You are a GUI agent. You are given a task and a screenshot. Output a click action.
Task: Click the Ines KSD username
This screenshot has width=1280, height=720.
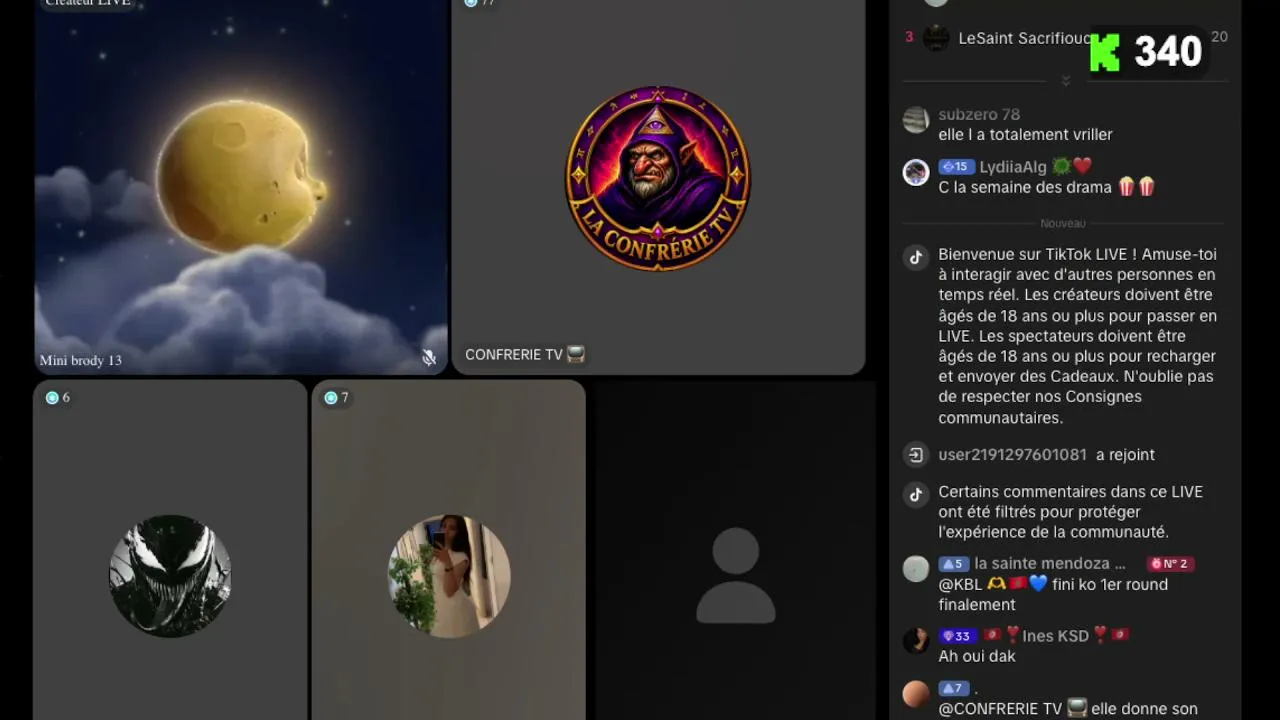tap(1056, 636)
